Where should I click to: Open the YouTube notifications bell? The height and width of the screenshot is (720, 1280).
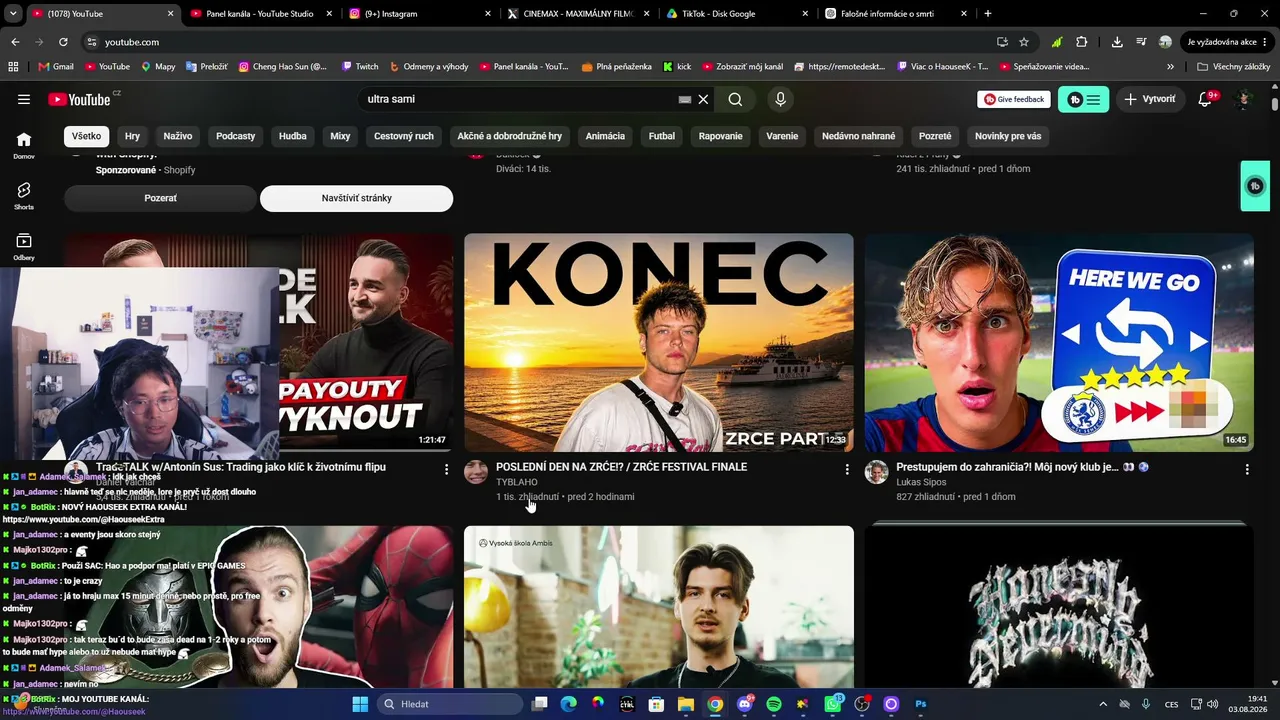[1206, 99]
